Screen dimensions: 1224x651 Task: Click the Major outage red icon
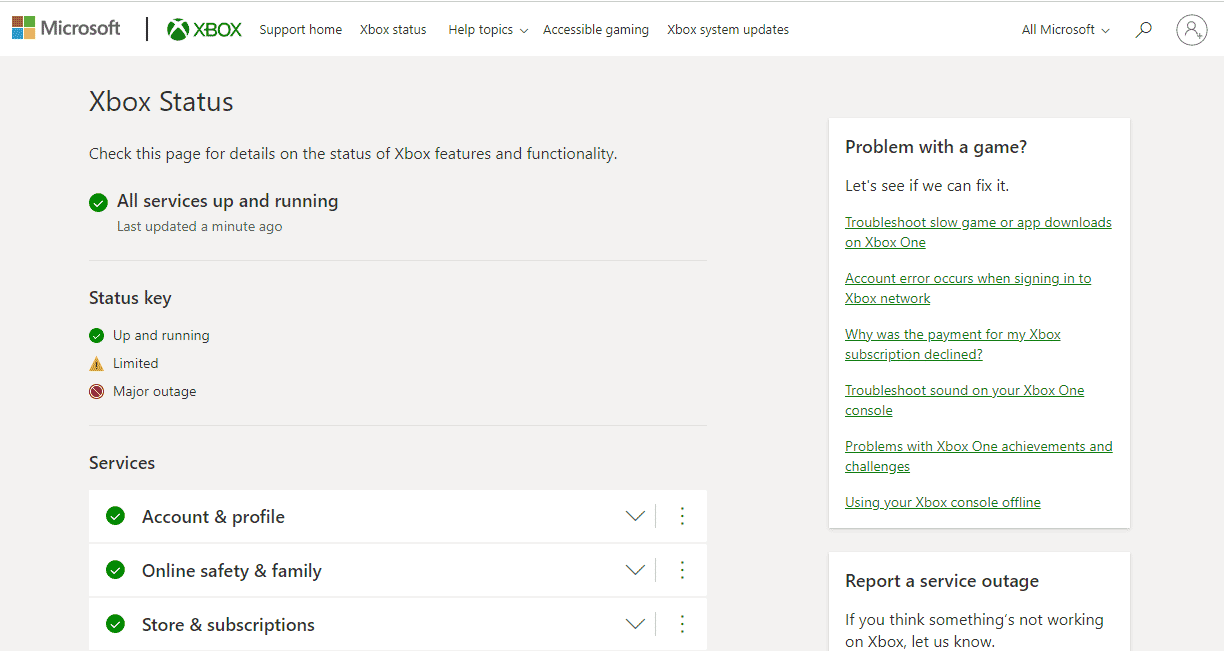[96, 392]
